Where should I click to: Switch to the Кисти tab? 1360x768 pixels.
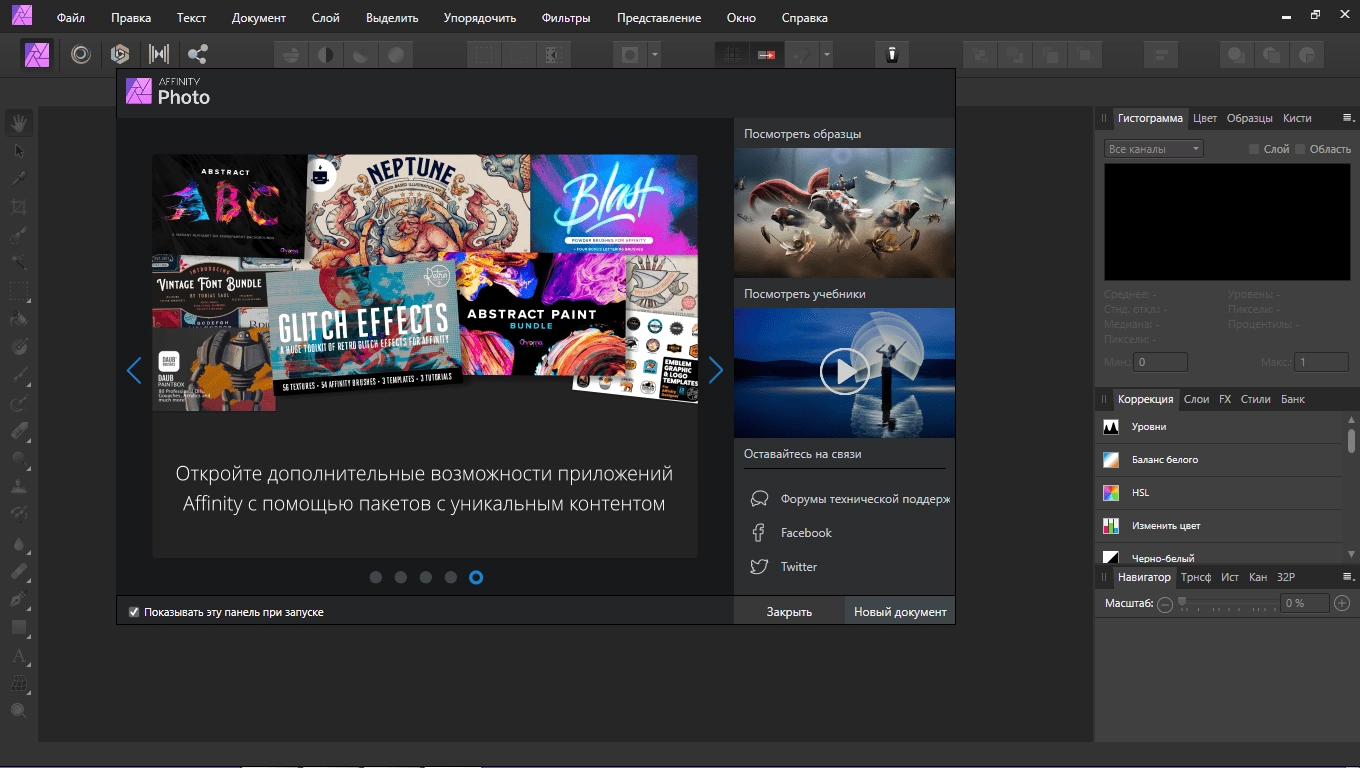point(1297,118)
